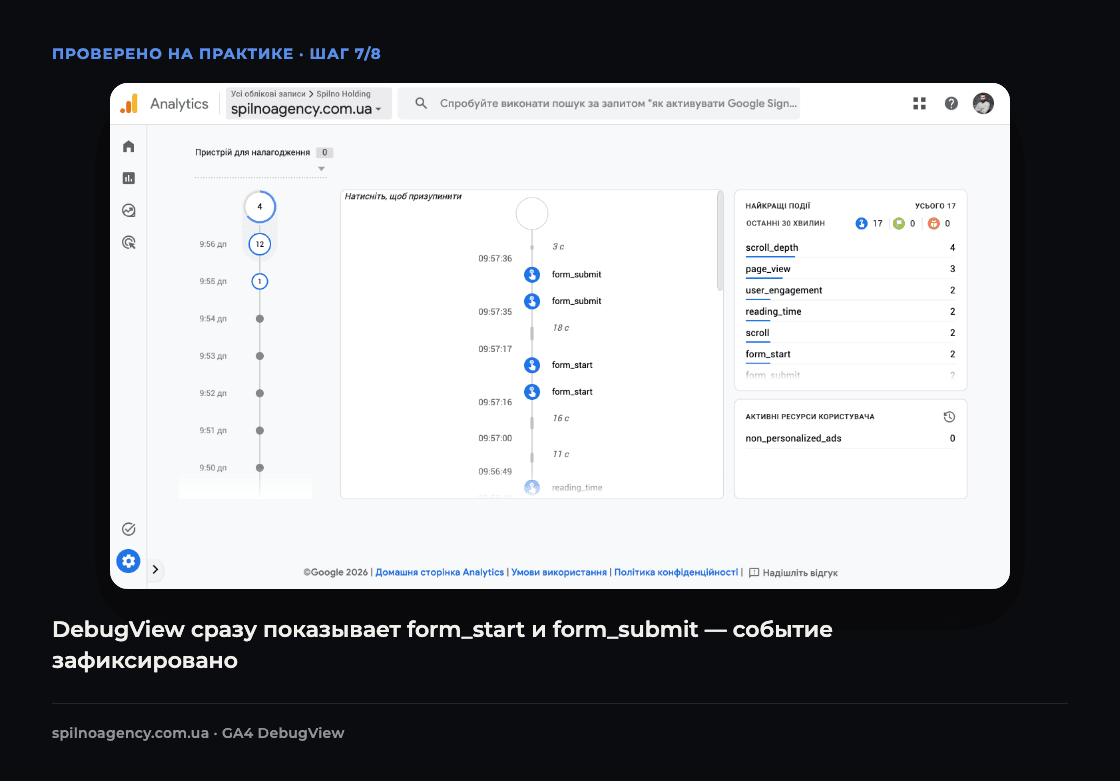Select the 9:52 timeline dot
The height and width of the screenshot is (781, 1120).
[x=260, y=393]
